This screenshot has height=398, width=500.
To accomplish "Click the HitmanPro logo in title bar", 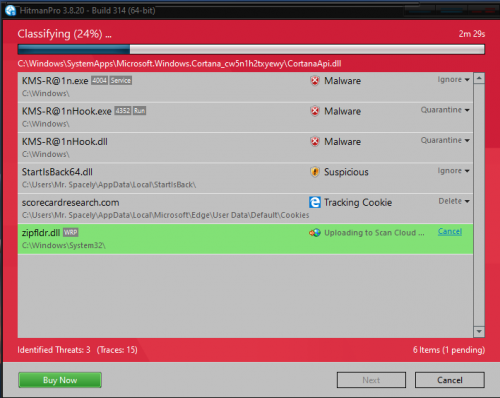I will pyautogui.click(x=10, y=10).
